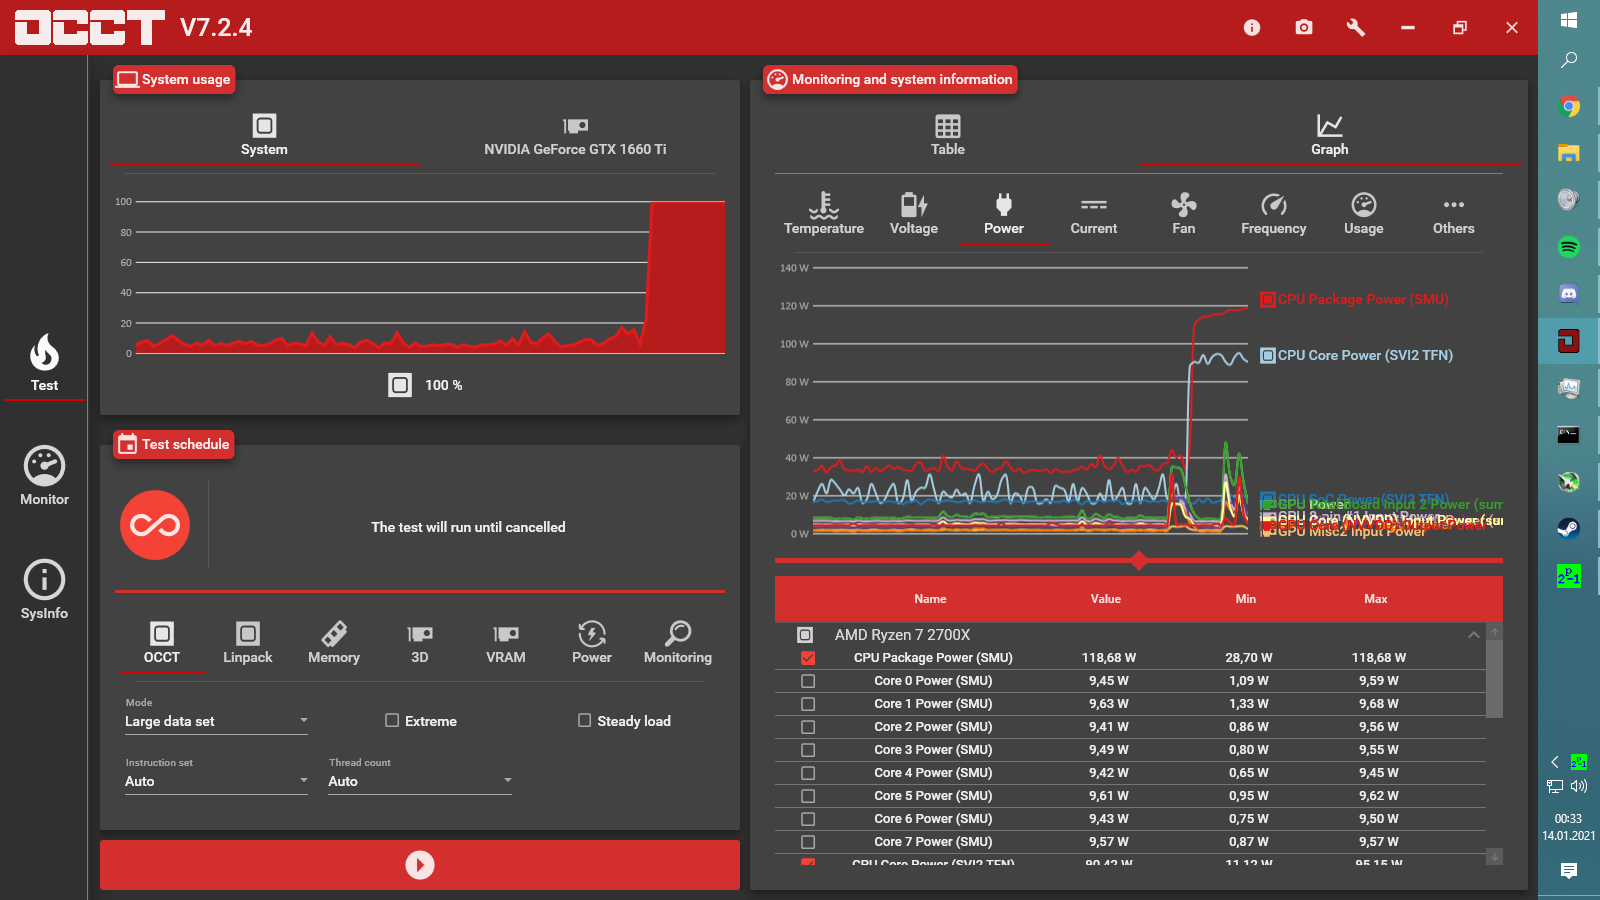
Task: Show Usage sensors graph
Action: [x=1364, y=214]
